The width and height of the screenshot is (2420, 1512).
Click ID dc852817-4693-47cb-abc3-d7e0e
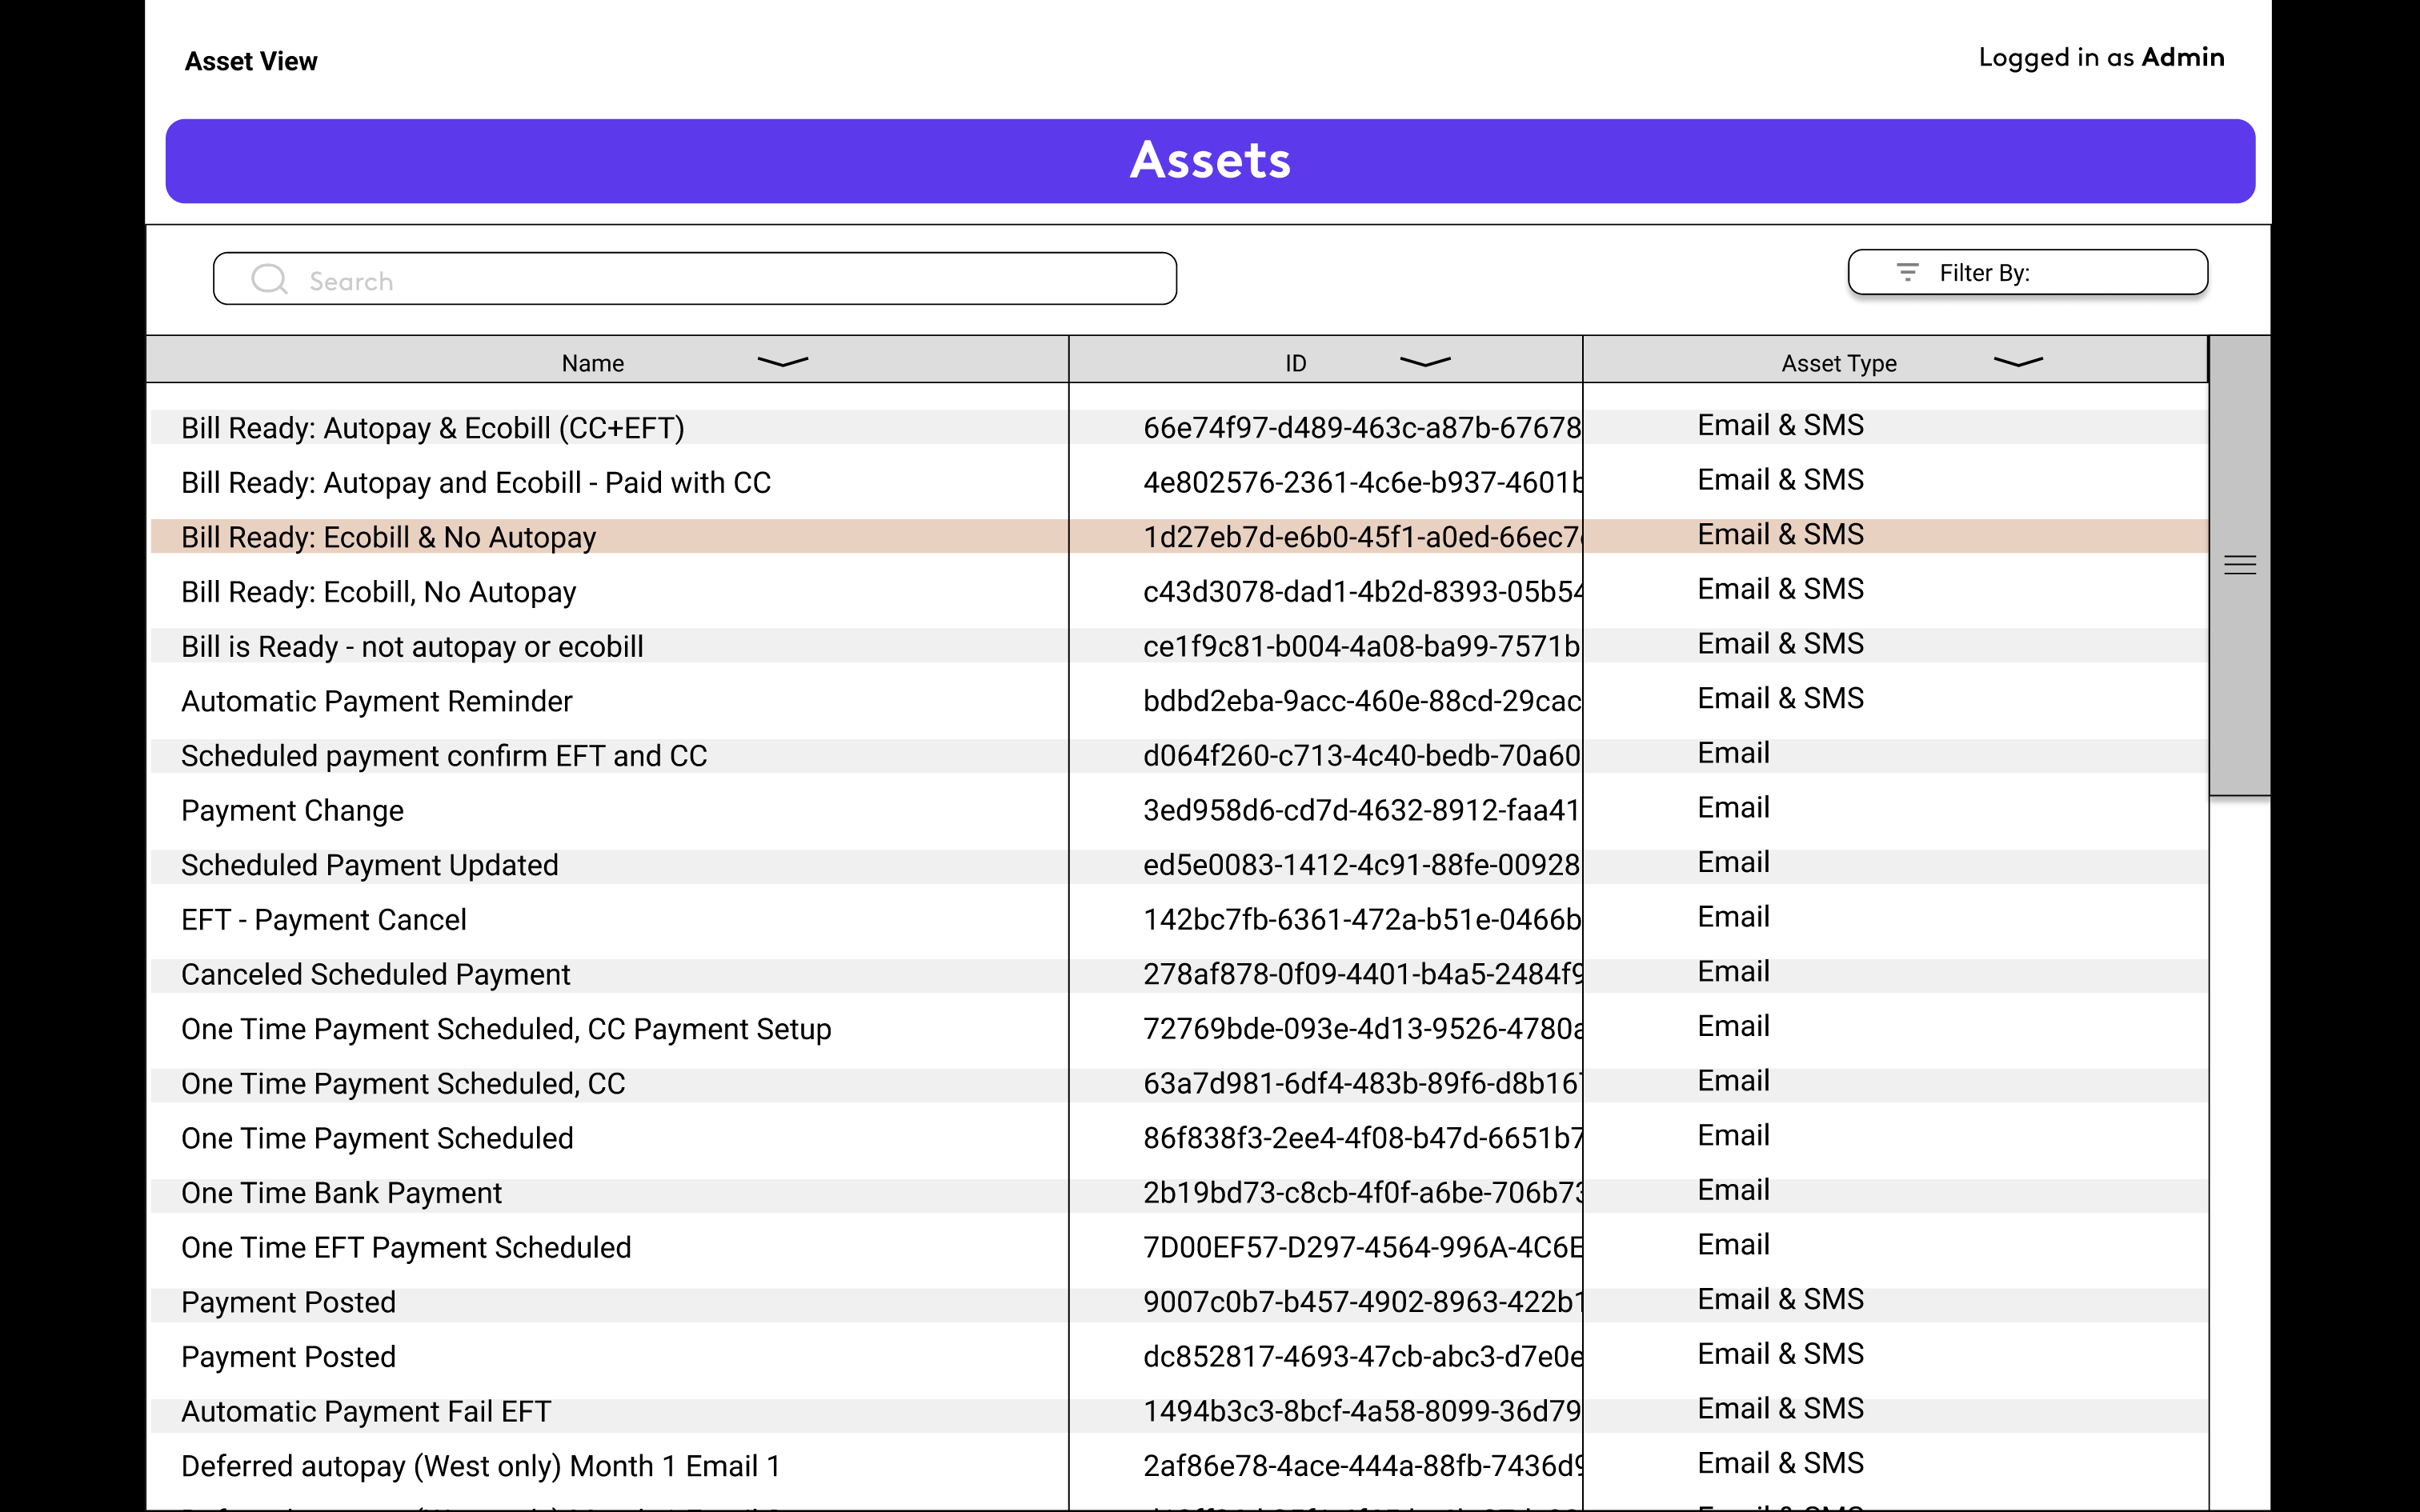(x=1362, y=1356)
